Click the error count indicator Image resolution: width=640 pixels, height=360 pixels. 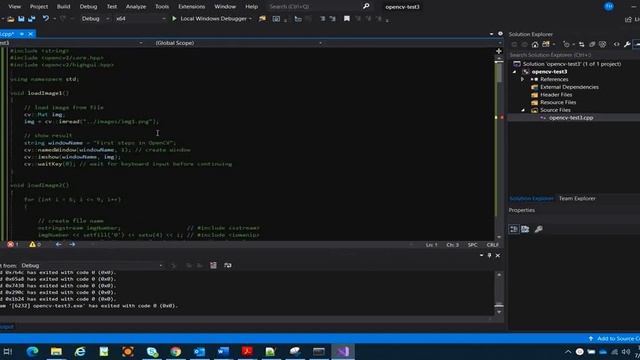pyautogui.click(x=13, y=244)
